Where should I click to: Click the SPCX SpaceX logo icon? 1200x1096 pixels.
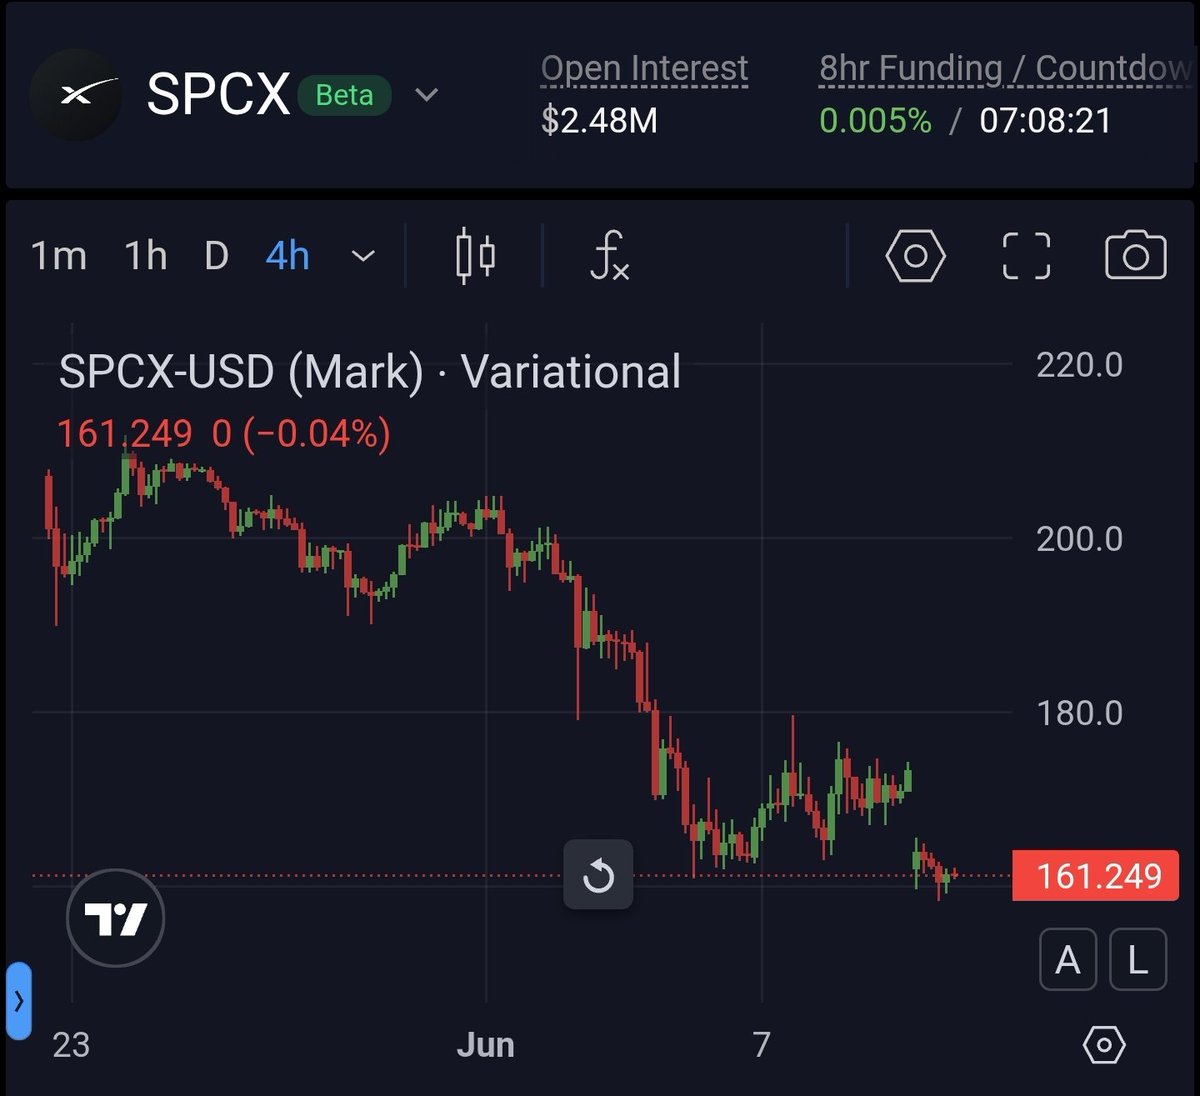(x=76, y=95)
